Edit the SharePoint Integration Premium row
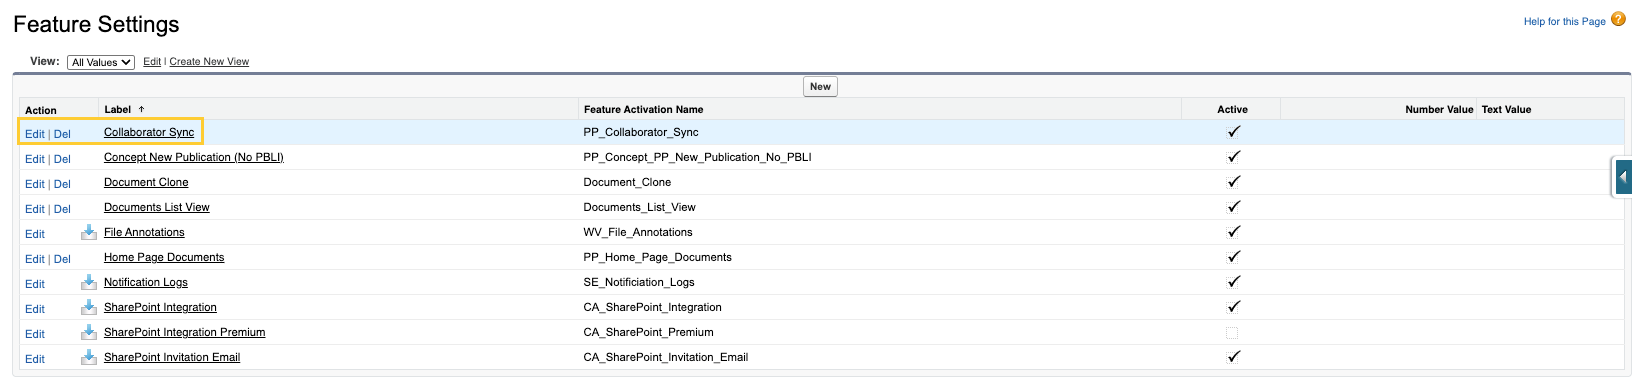This screenshot has width=1642, height=377. pos(35,334)
